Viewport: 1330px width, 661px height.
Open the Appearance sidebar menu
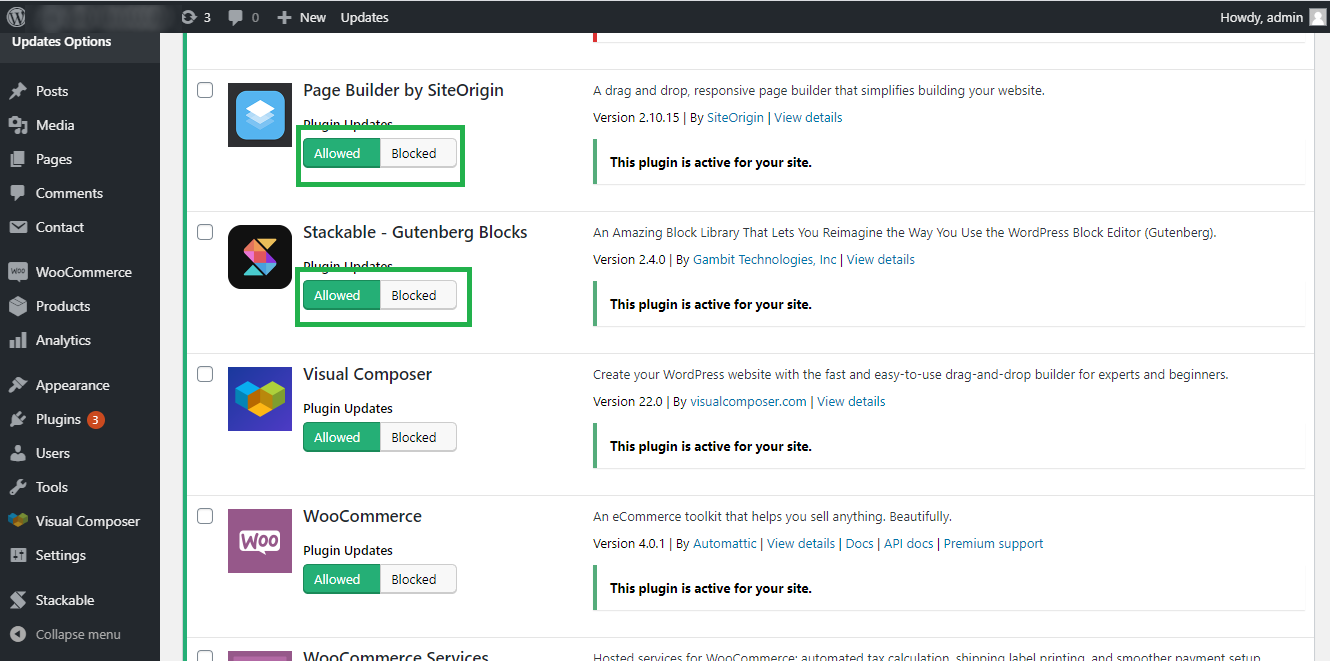coord(72,385)
